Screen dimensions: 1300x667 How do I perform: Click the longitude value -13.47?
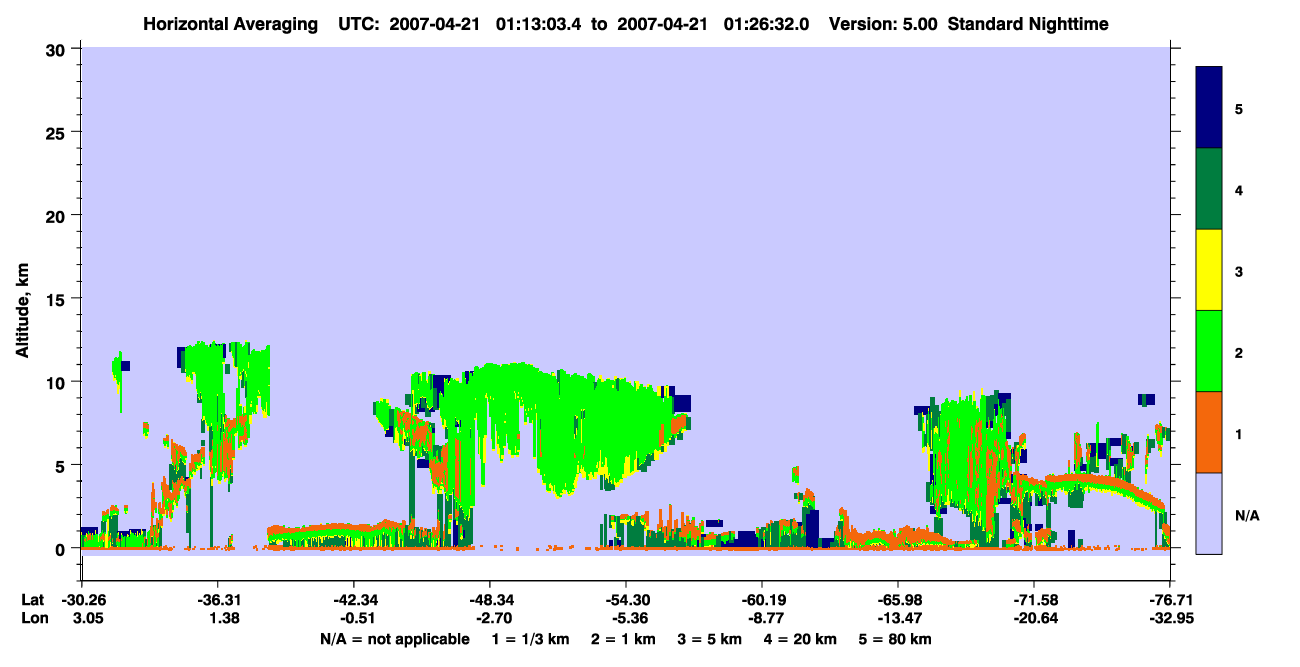[x=898, y=619]
